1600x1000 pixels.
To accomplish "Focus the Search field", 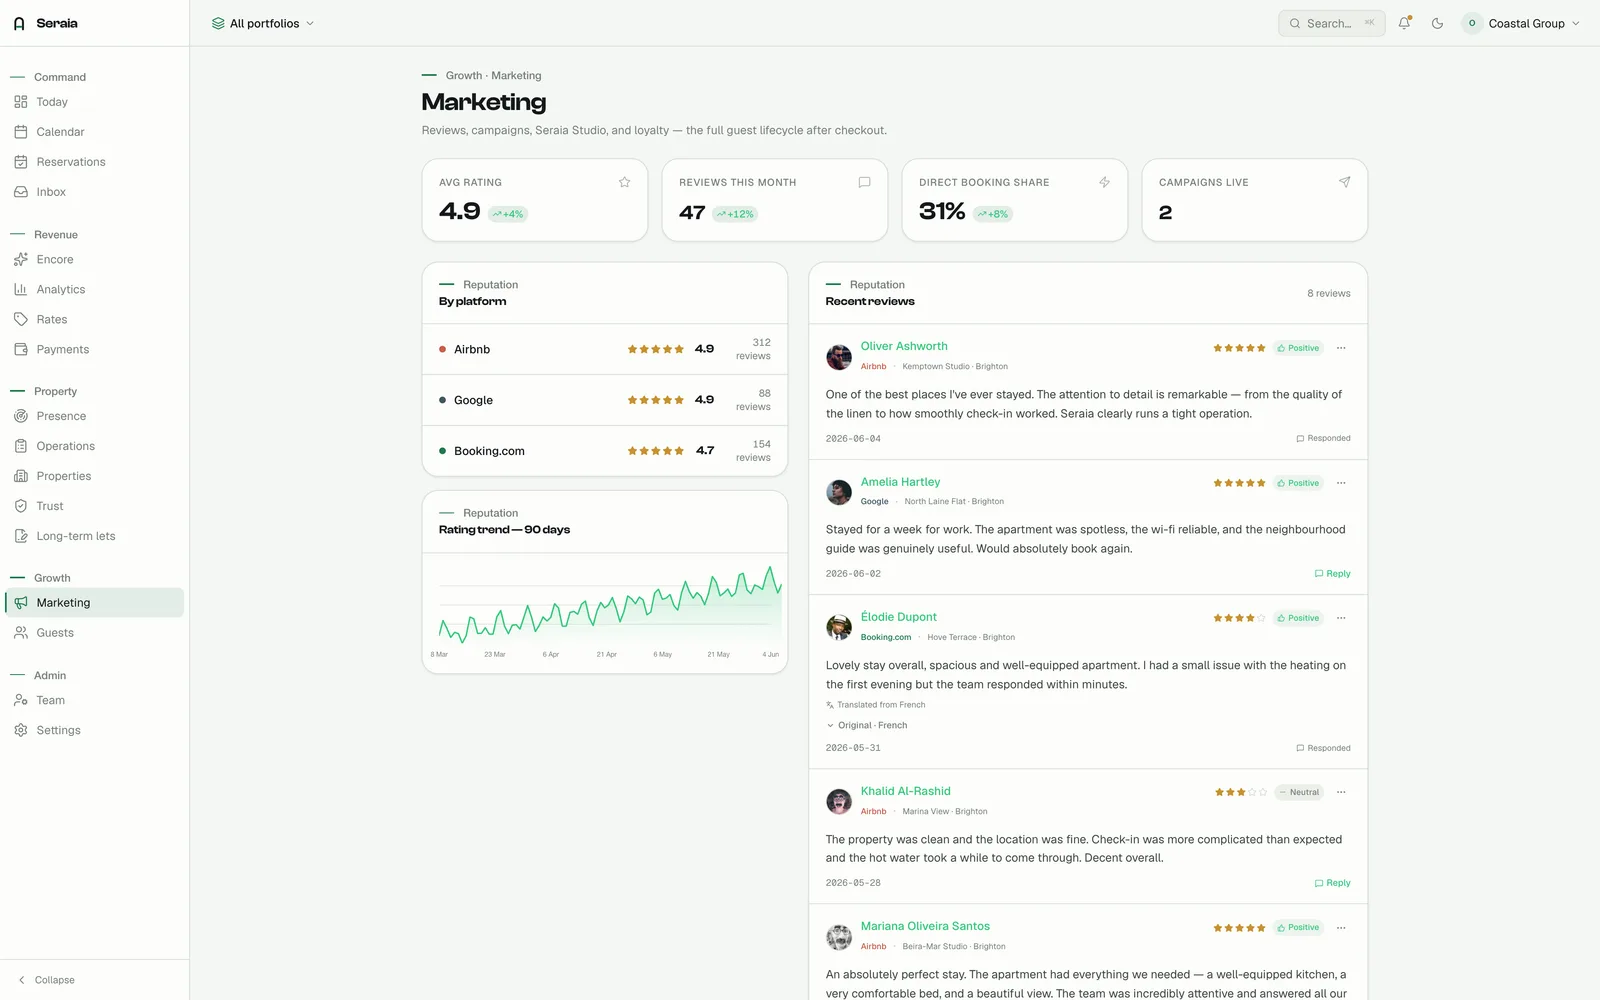I will 1331,23.
